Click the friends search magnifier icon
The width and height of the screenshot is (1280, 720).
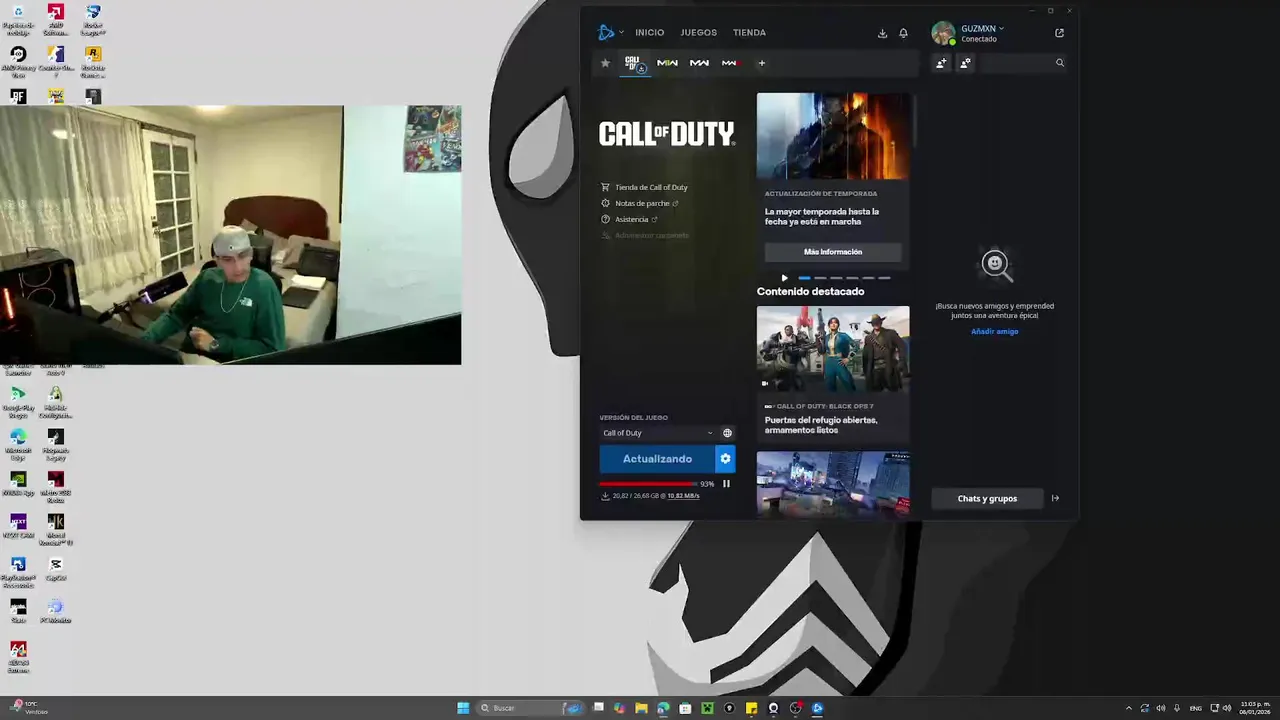pyautogui.click(x=1060, y=63)
